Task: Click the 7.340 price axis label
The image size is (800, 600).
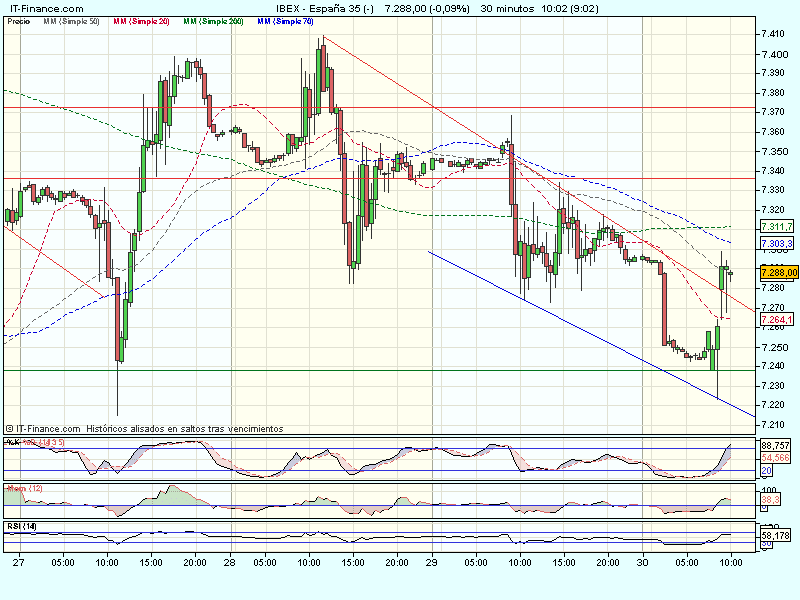Action: pos(772,170)
